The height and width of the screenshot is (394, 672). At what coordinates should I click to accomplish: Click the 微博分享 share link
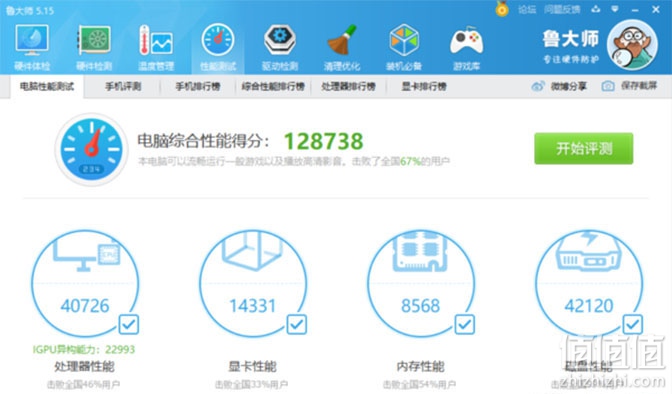[x=559, y=86]
